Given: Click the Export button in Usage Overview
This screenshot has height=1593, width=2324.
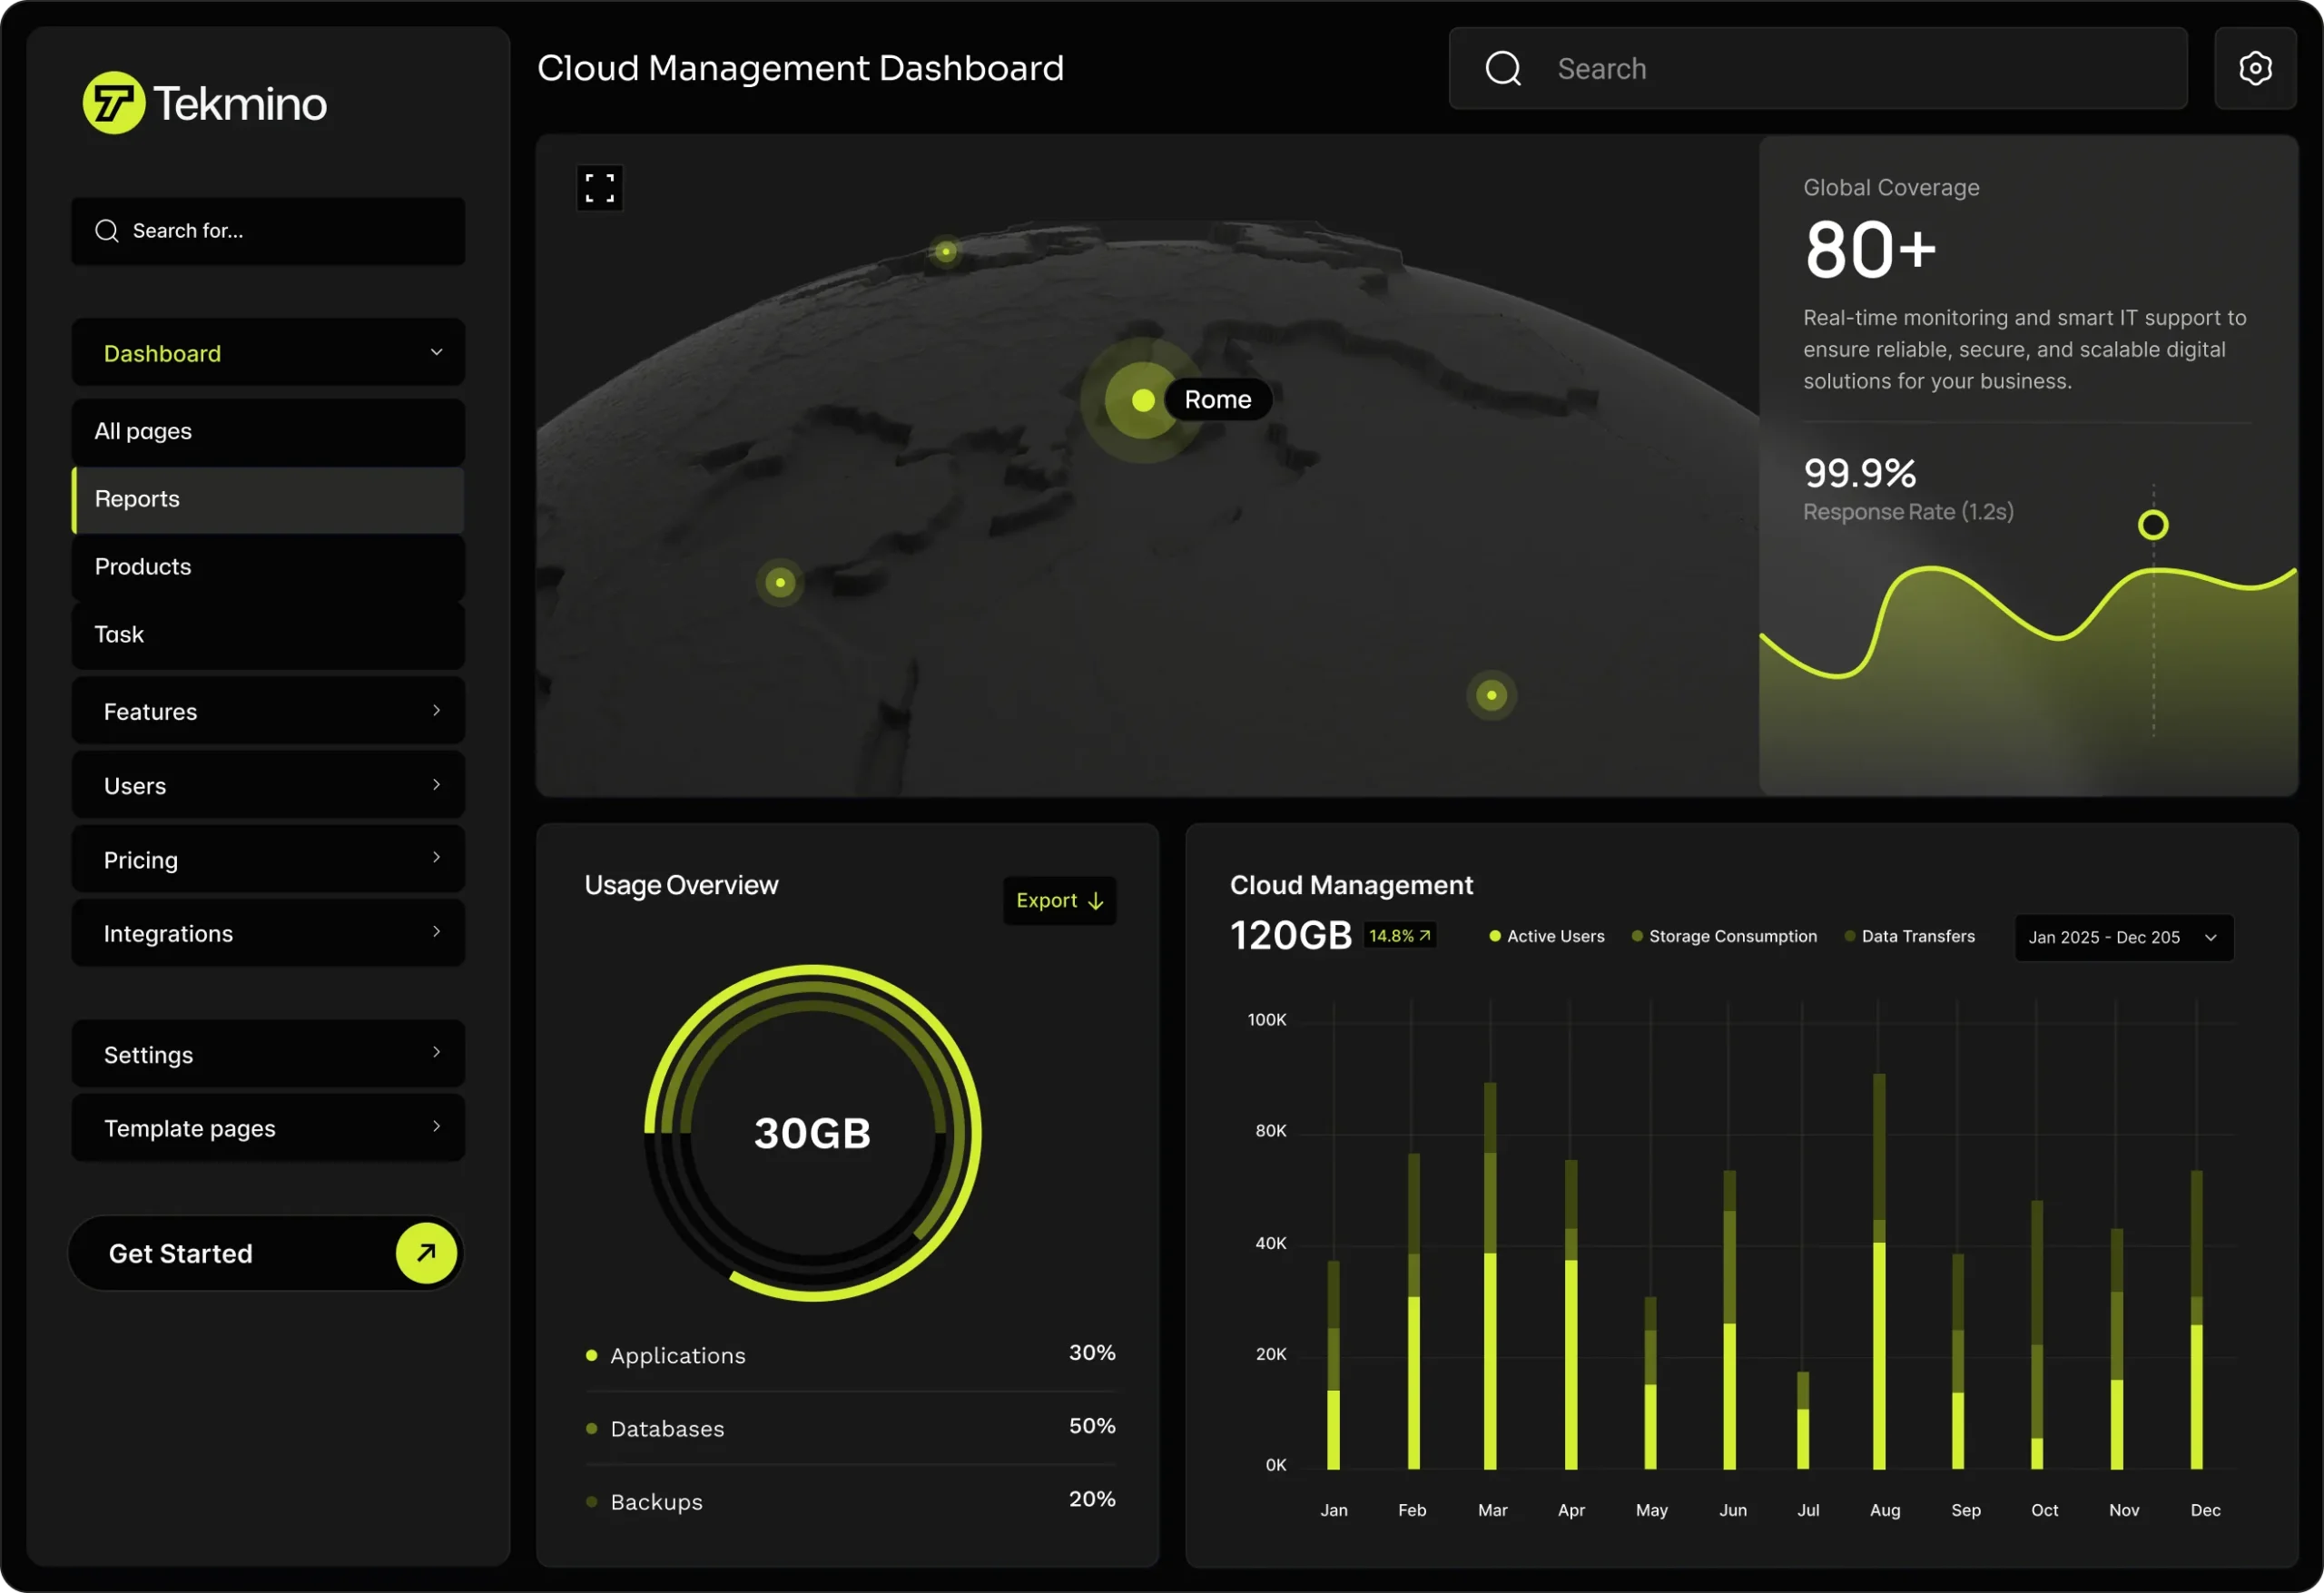Looking at the screenshot, I should coord(1059,900).
